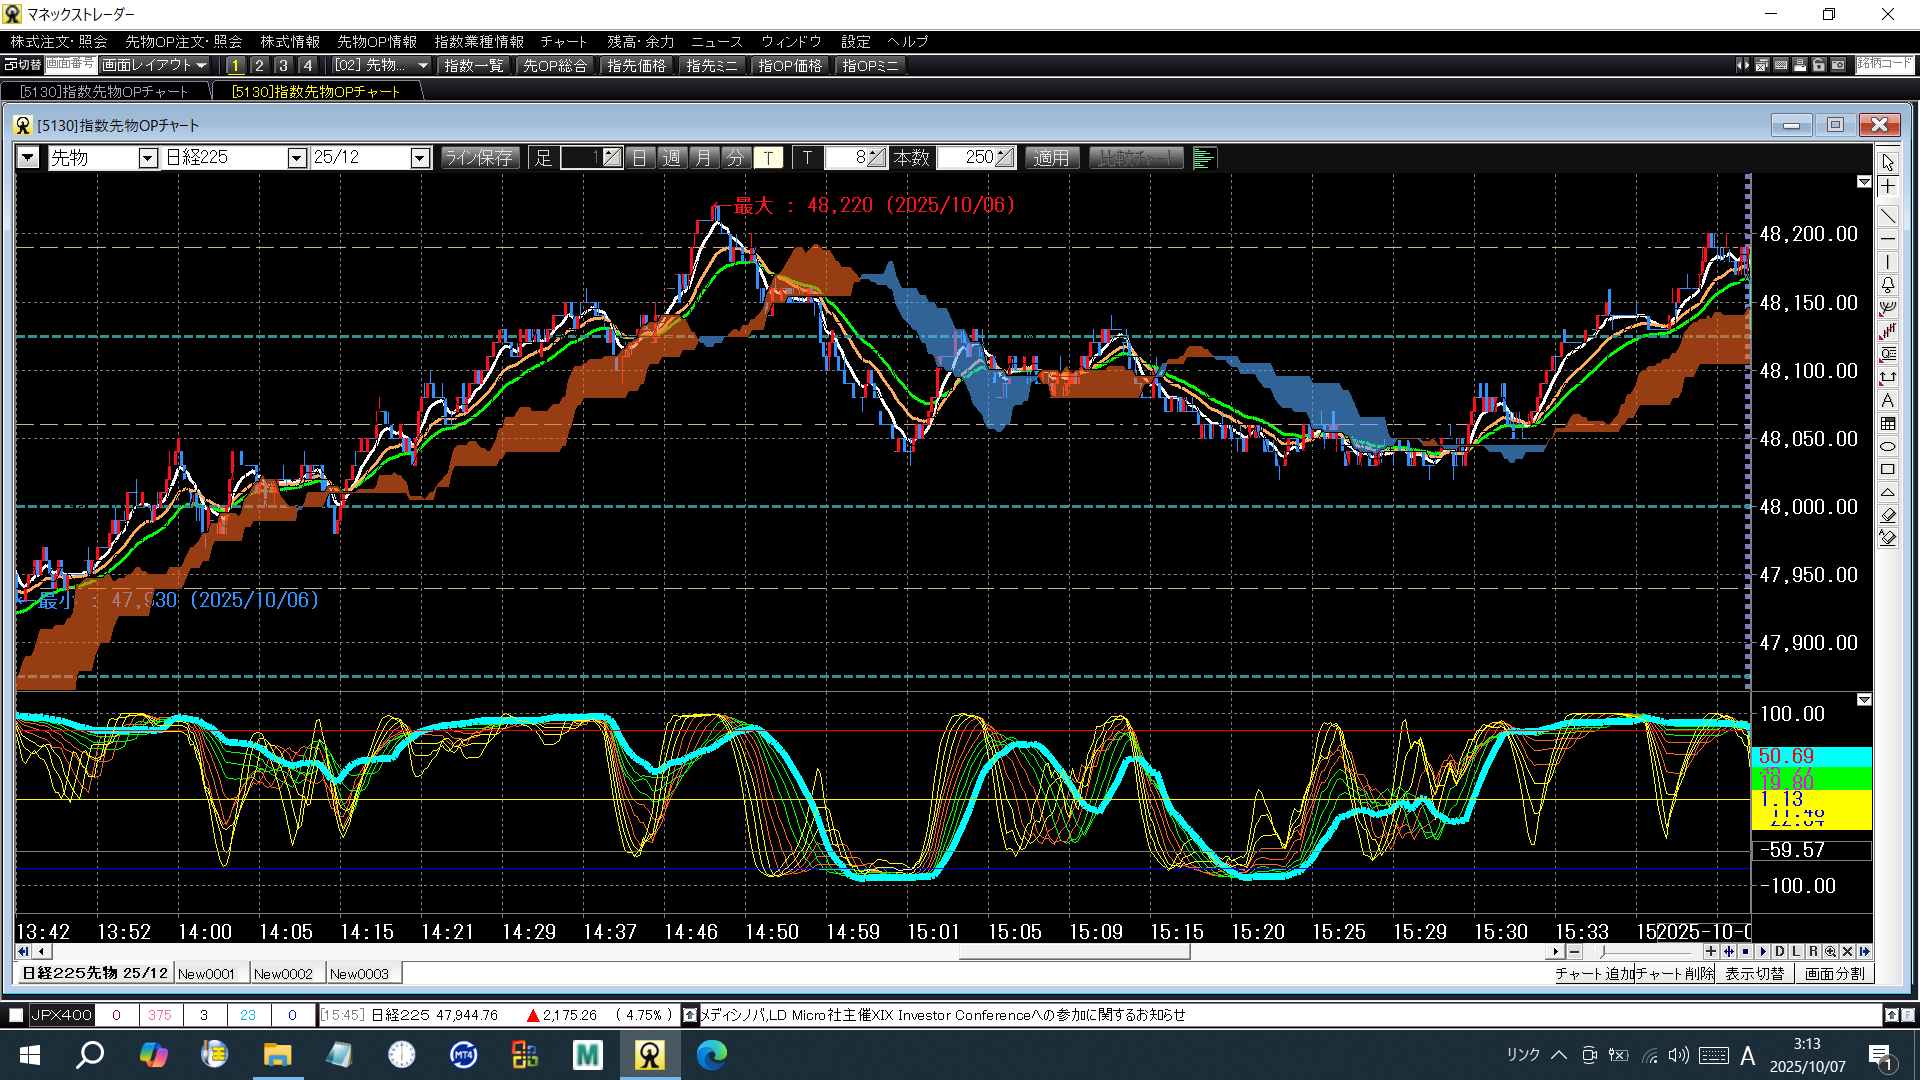The height and width of the screenshot is (1080, 1920).
Task: Toggle the 日 daily timeframe button
Action: (x=640, y=158)
